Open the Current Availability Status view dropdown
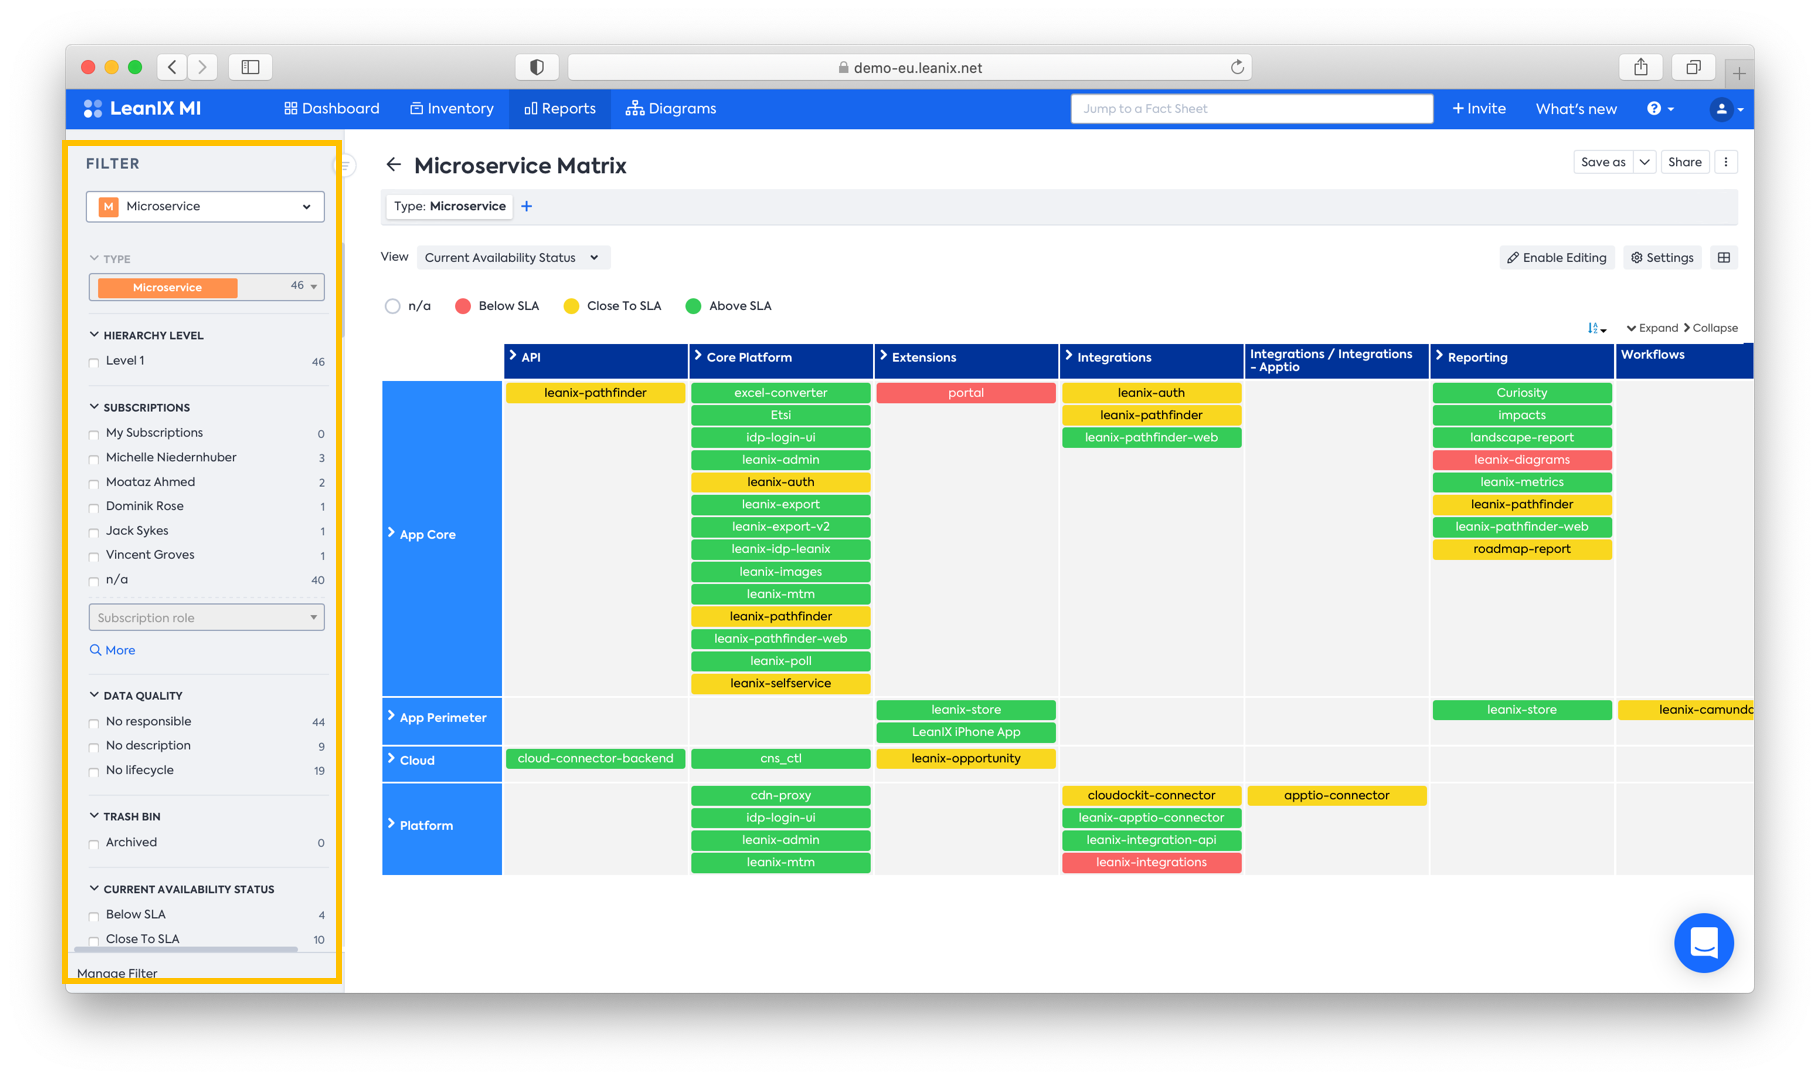The width and height of the screenshot is (1820, 1080). [512, 258]
